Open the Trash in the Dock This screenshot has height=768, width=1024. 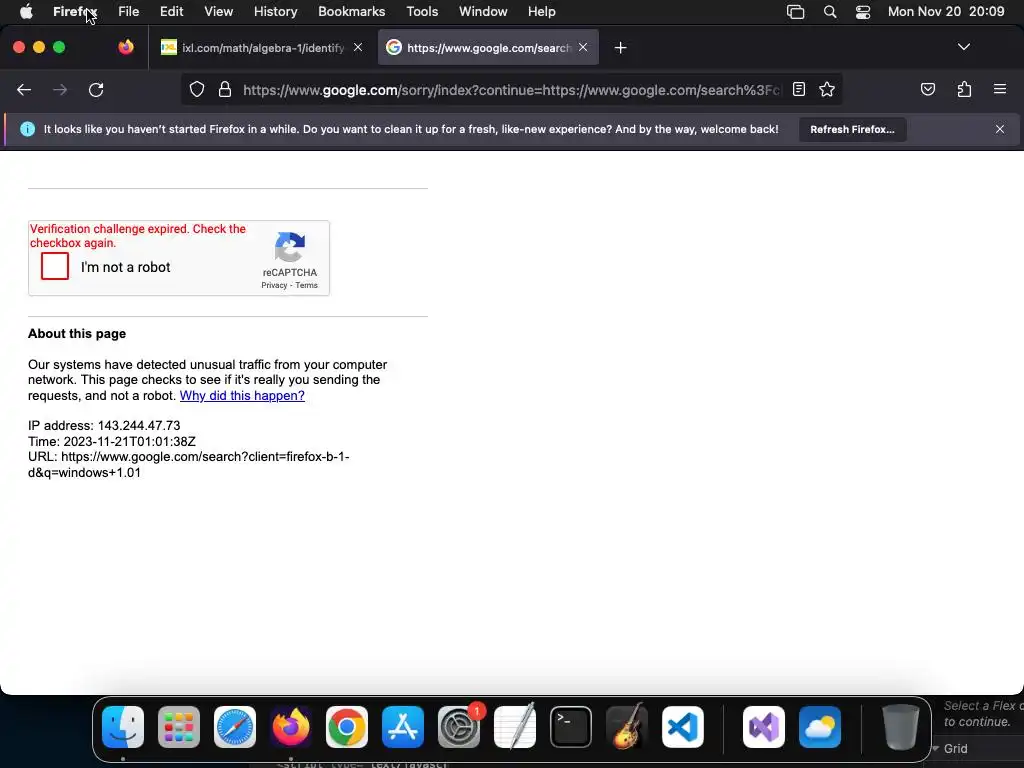(901, 727)
